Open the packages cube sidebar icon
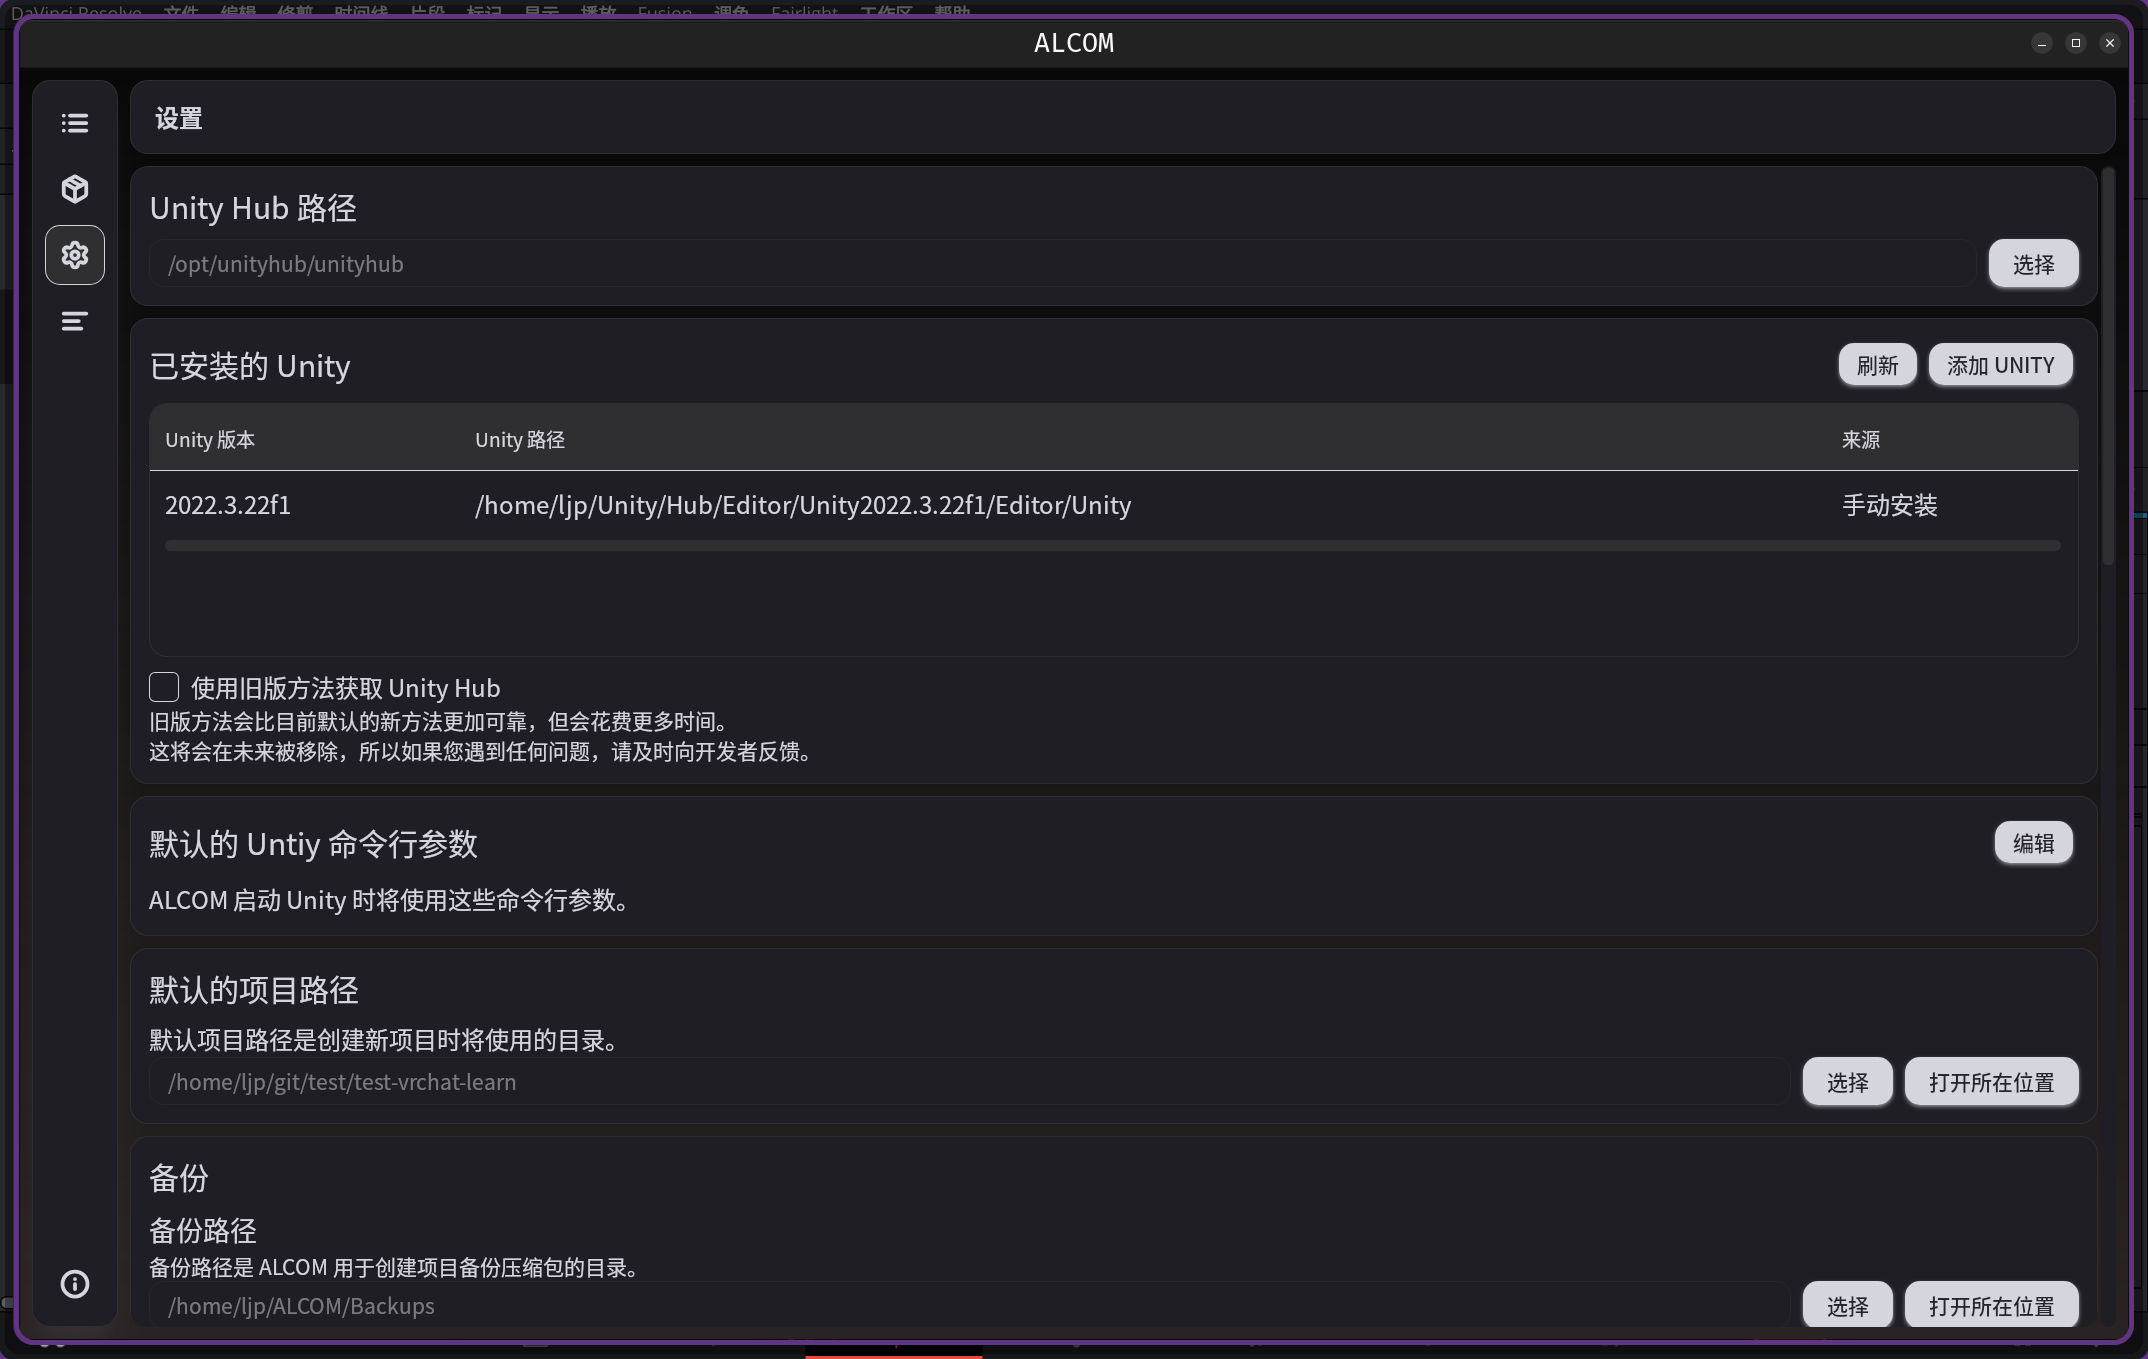 click(x=75, y=189)
